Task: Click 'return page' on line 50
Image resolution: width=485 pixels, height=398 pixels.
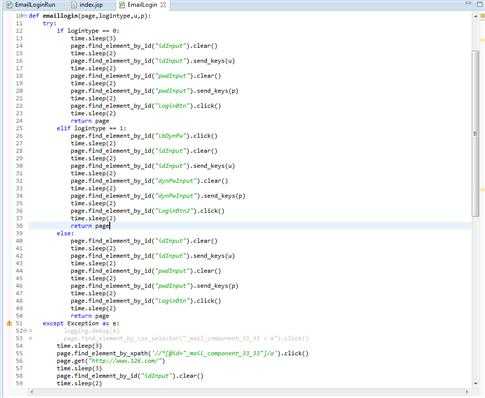Action: point(90,316)
